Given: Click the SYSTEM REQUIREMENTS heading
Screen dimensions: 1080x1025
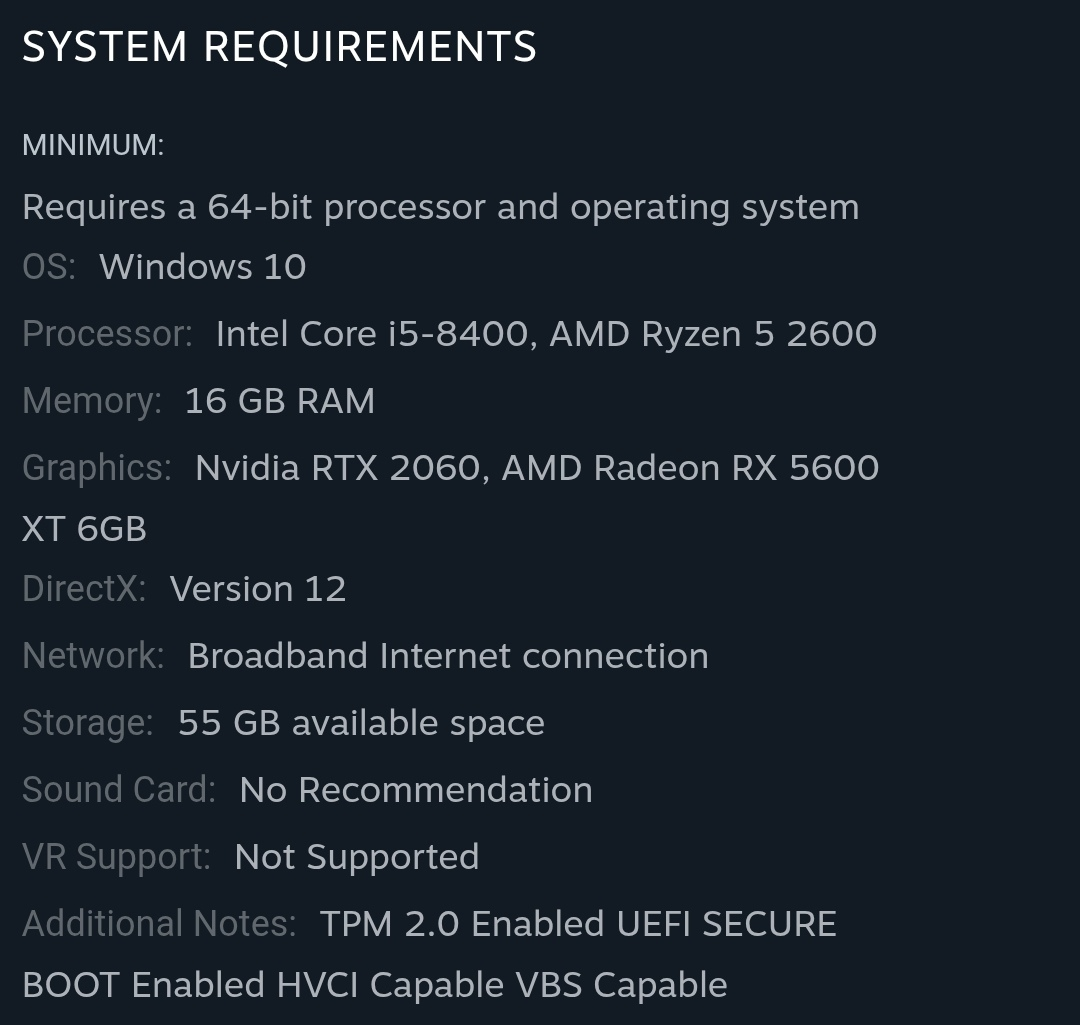Looking at the screenshot, I should 279,47.
